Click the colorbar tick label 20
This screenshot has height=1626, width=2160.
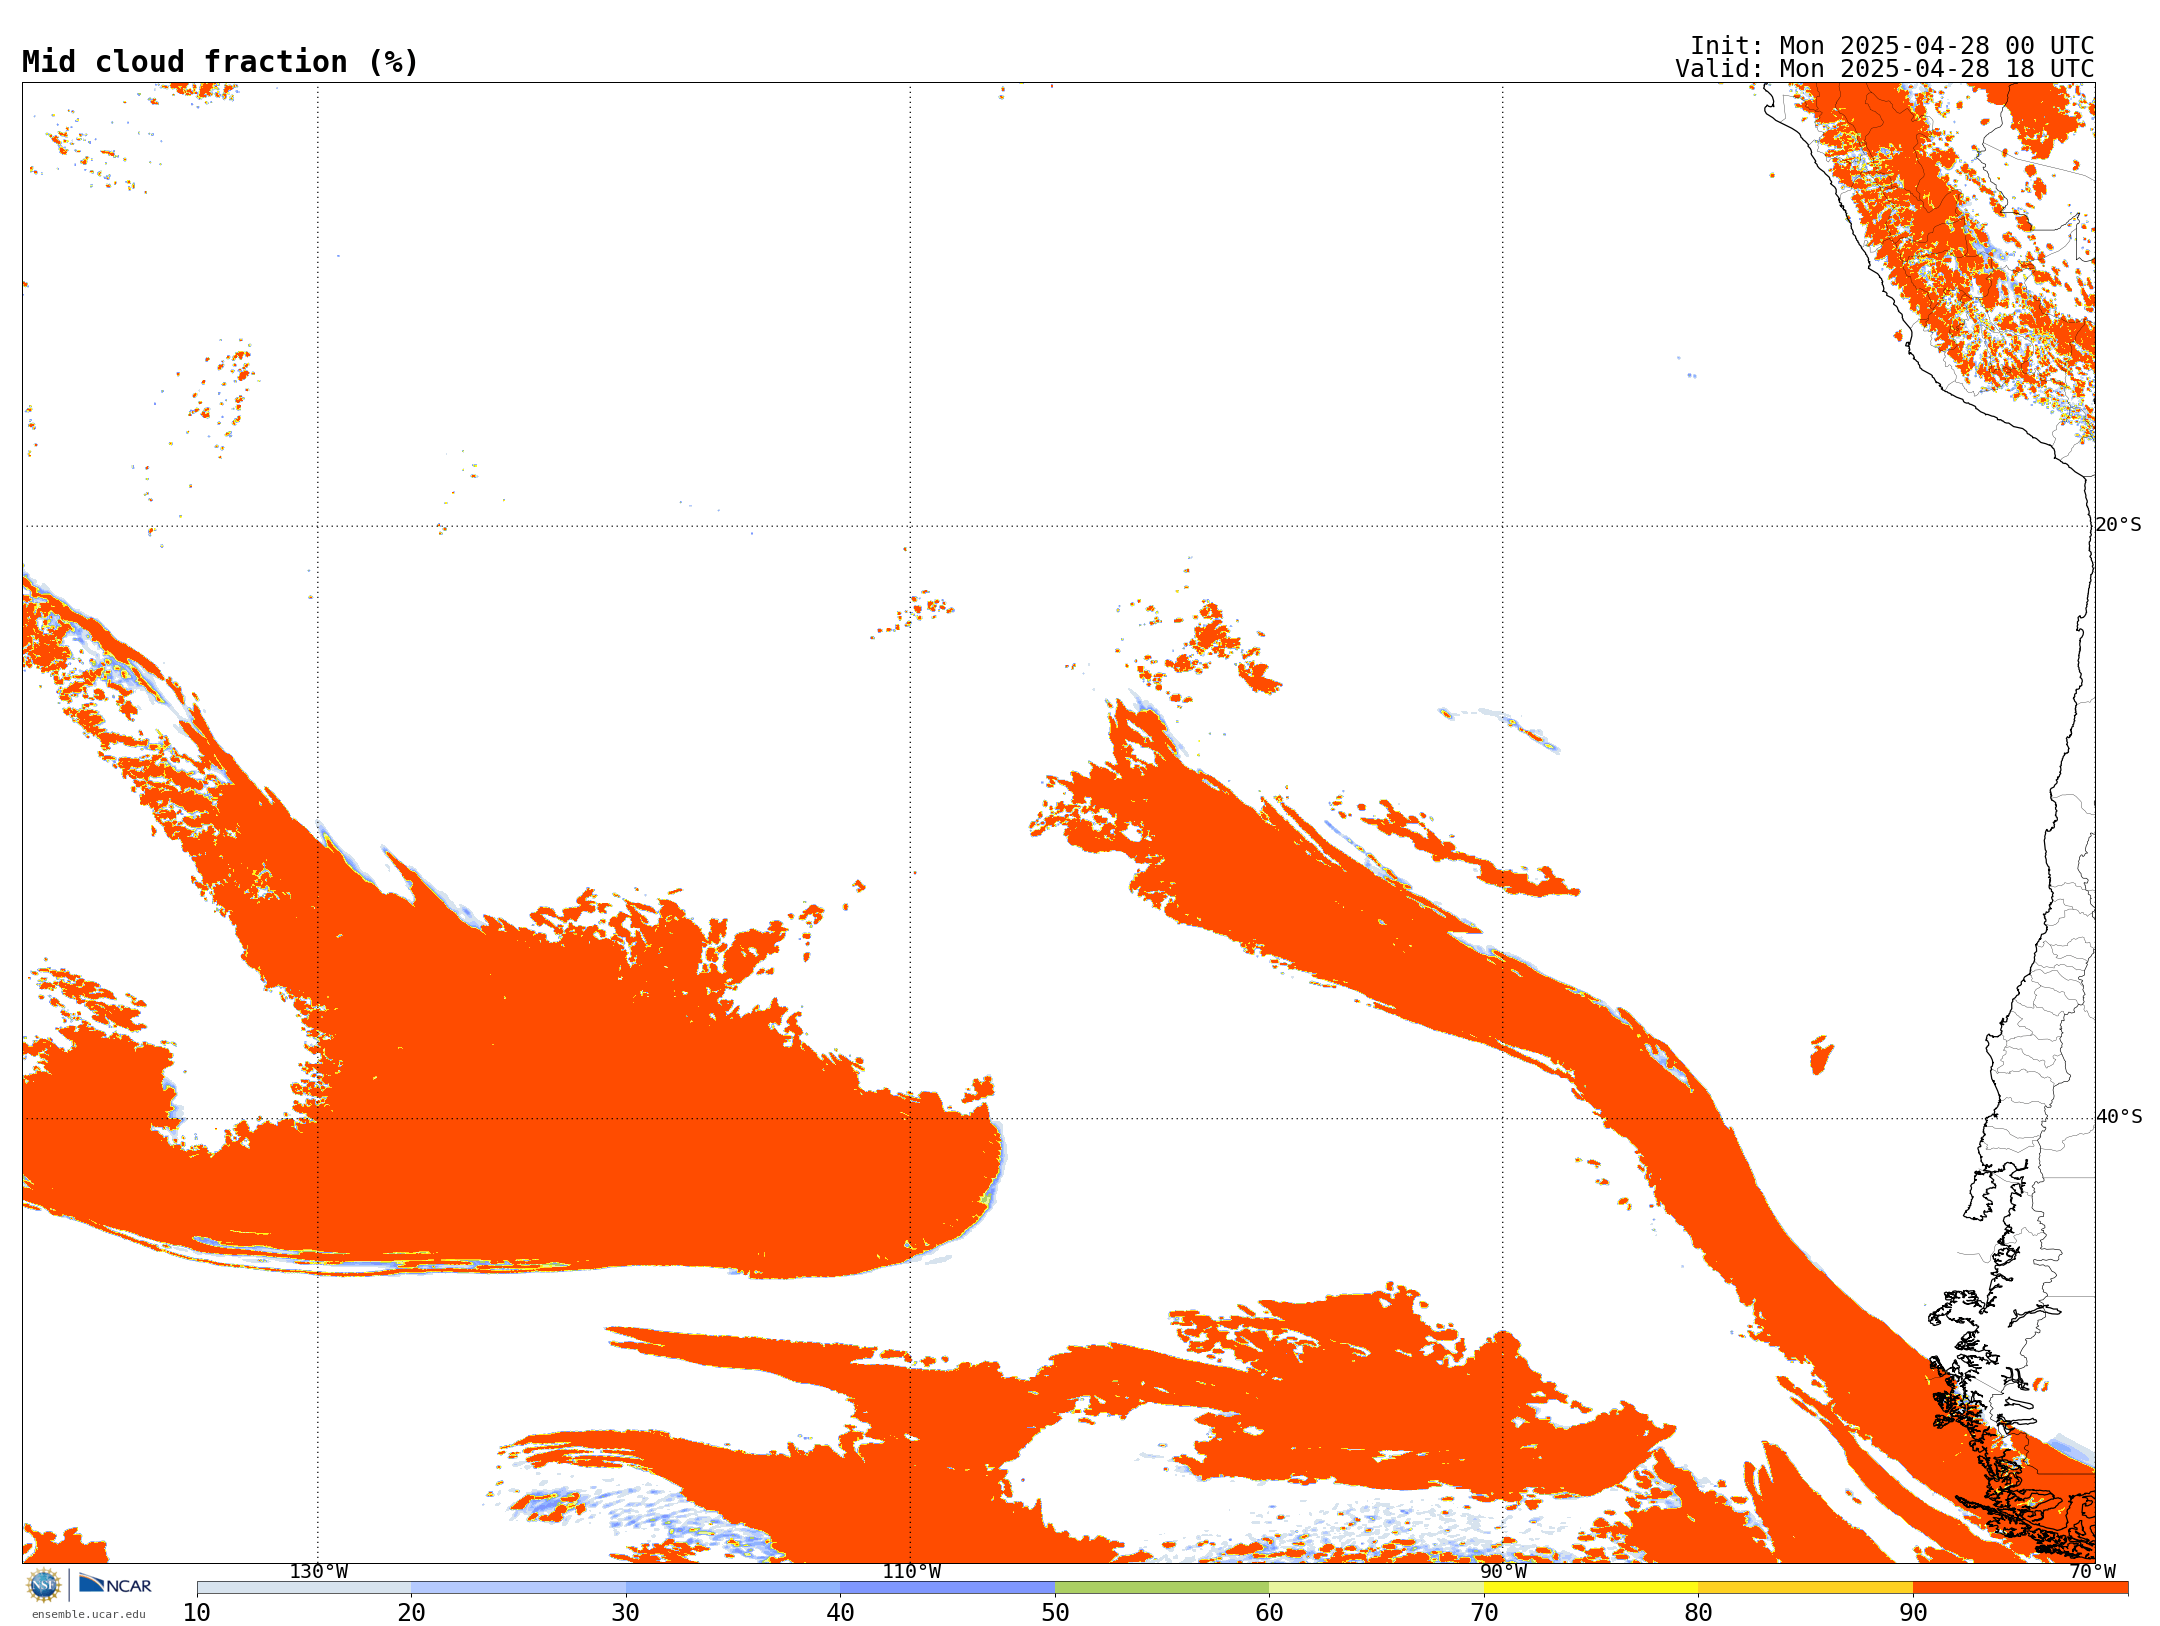pos(411,1613)
